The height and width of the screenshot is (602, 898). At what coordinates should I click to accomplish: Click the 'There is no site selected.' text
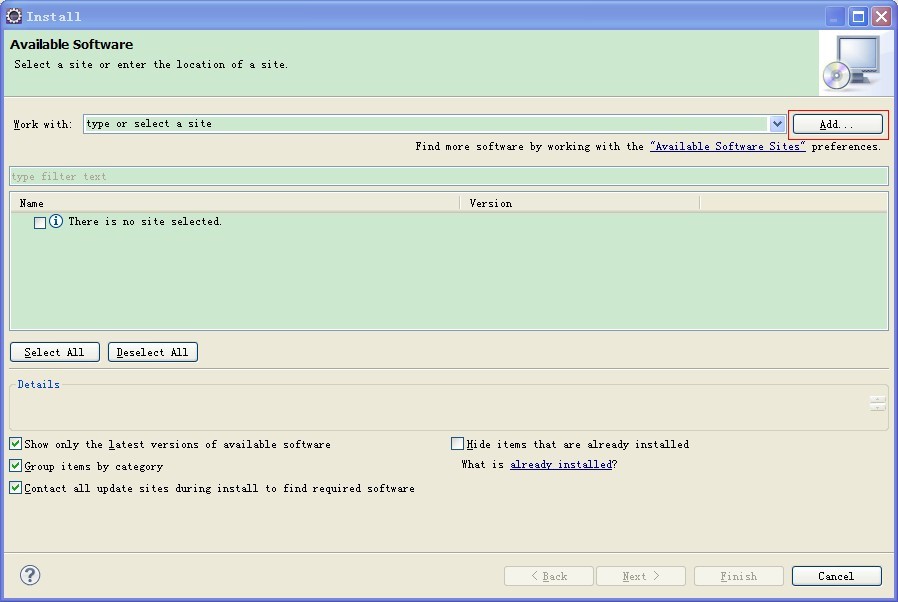145,222
